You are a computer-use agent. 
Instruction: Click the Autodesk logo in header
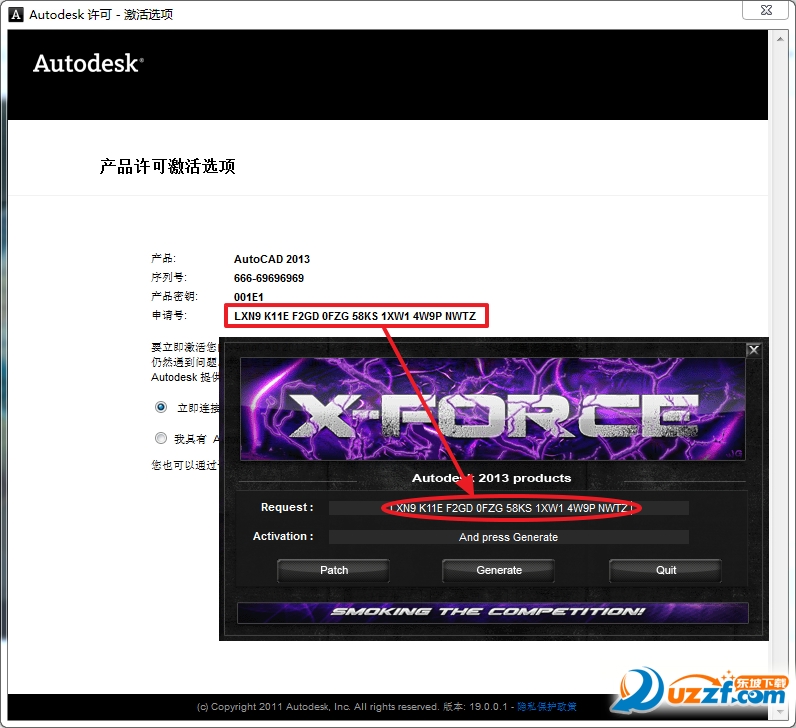(x=88, y=63)
